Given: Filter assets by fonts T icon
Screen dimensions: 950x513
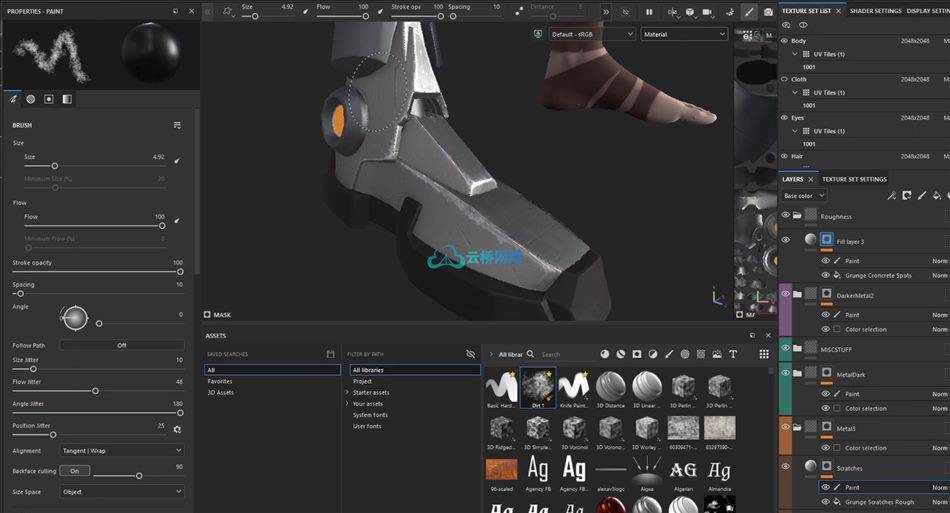Looking at the screenshot, I should [733, 354].
